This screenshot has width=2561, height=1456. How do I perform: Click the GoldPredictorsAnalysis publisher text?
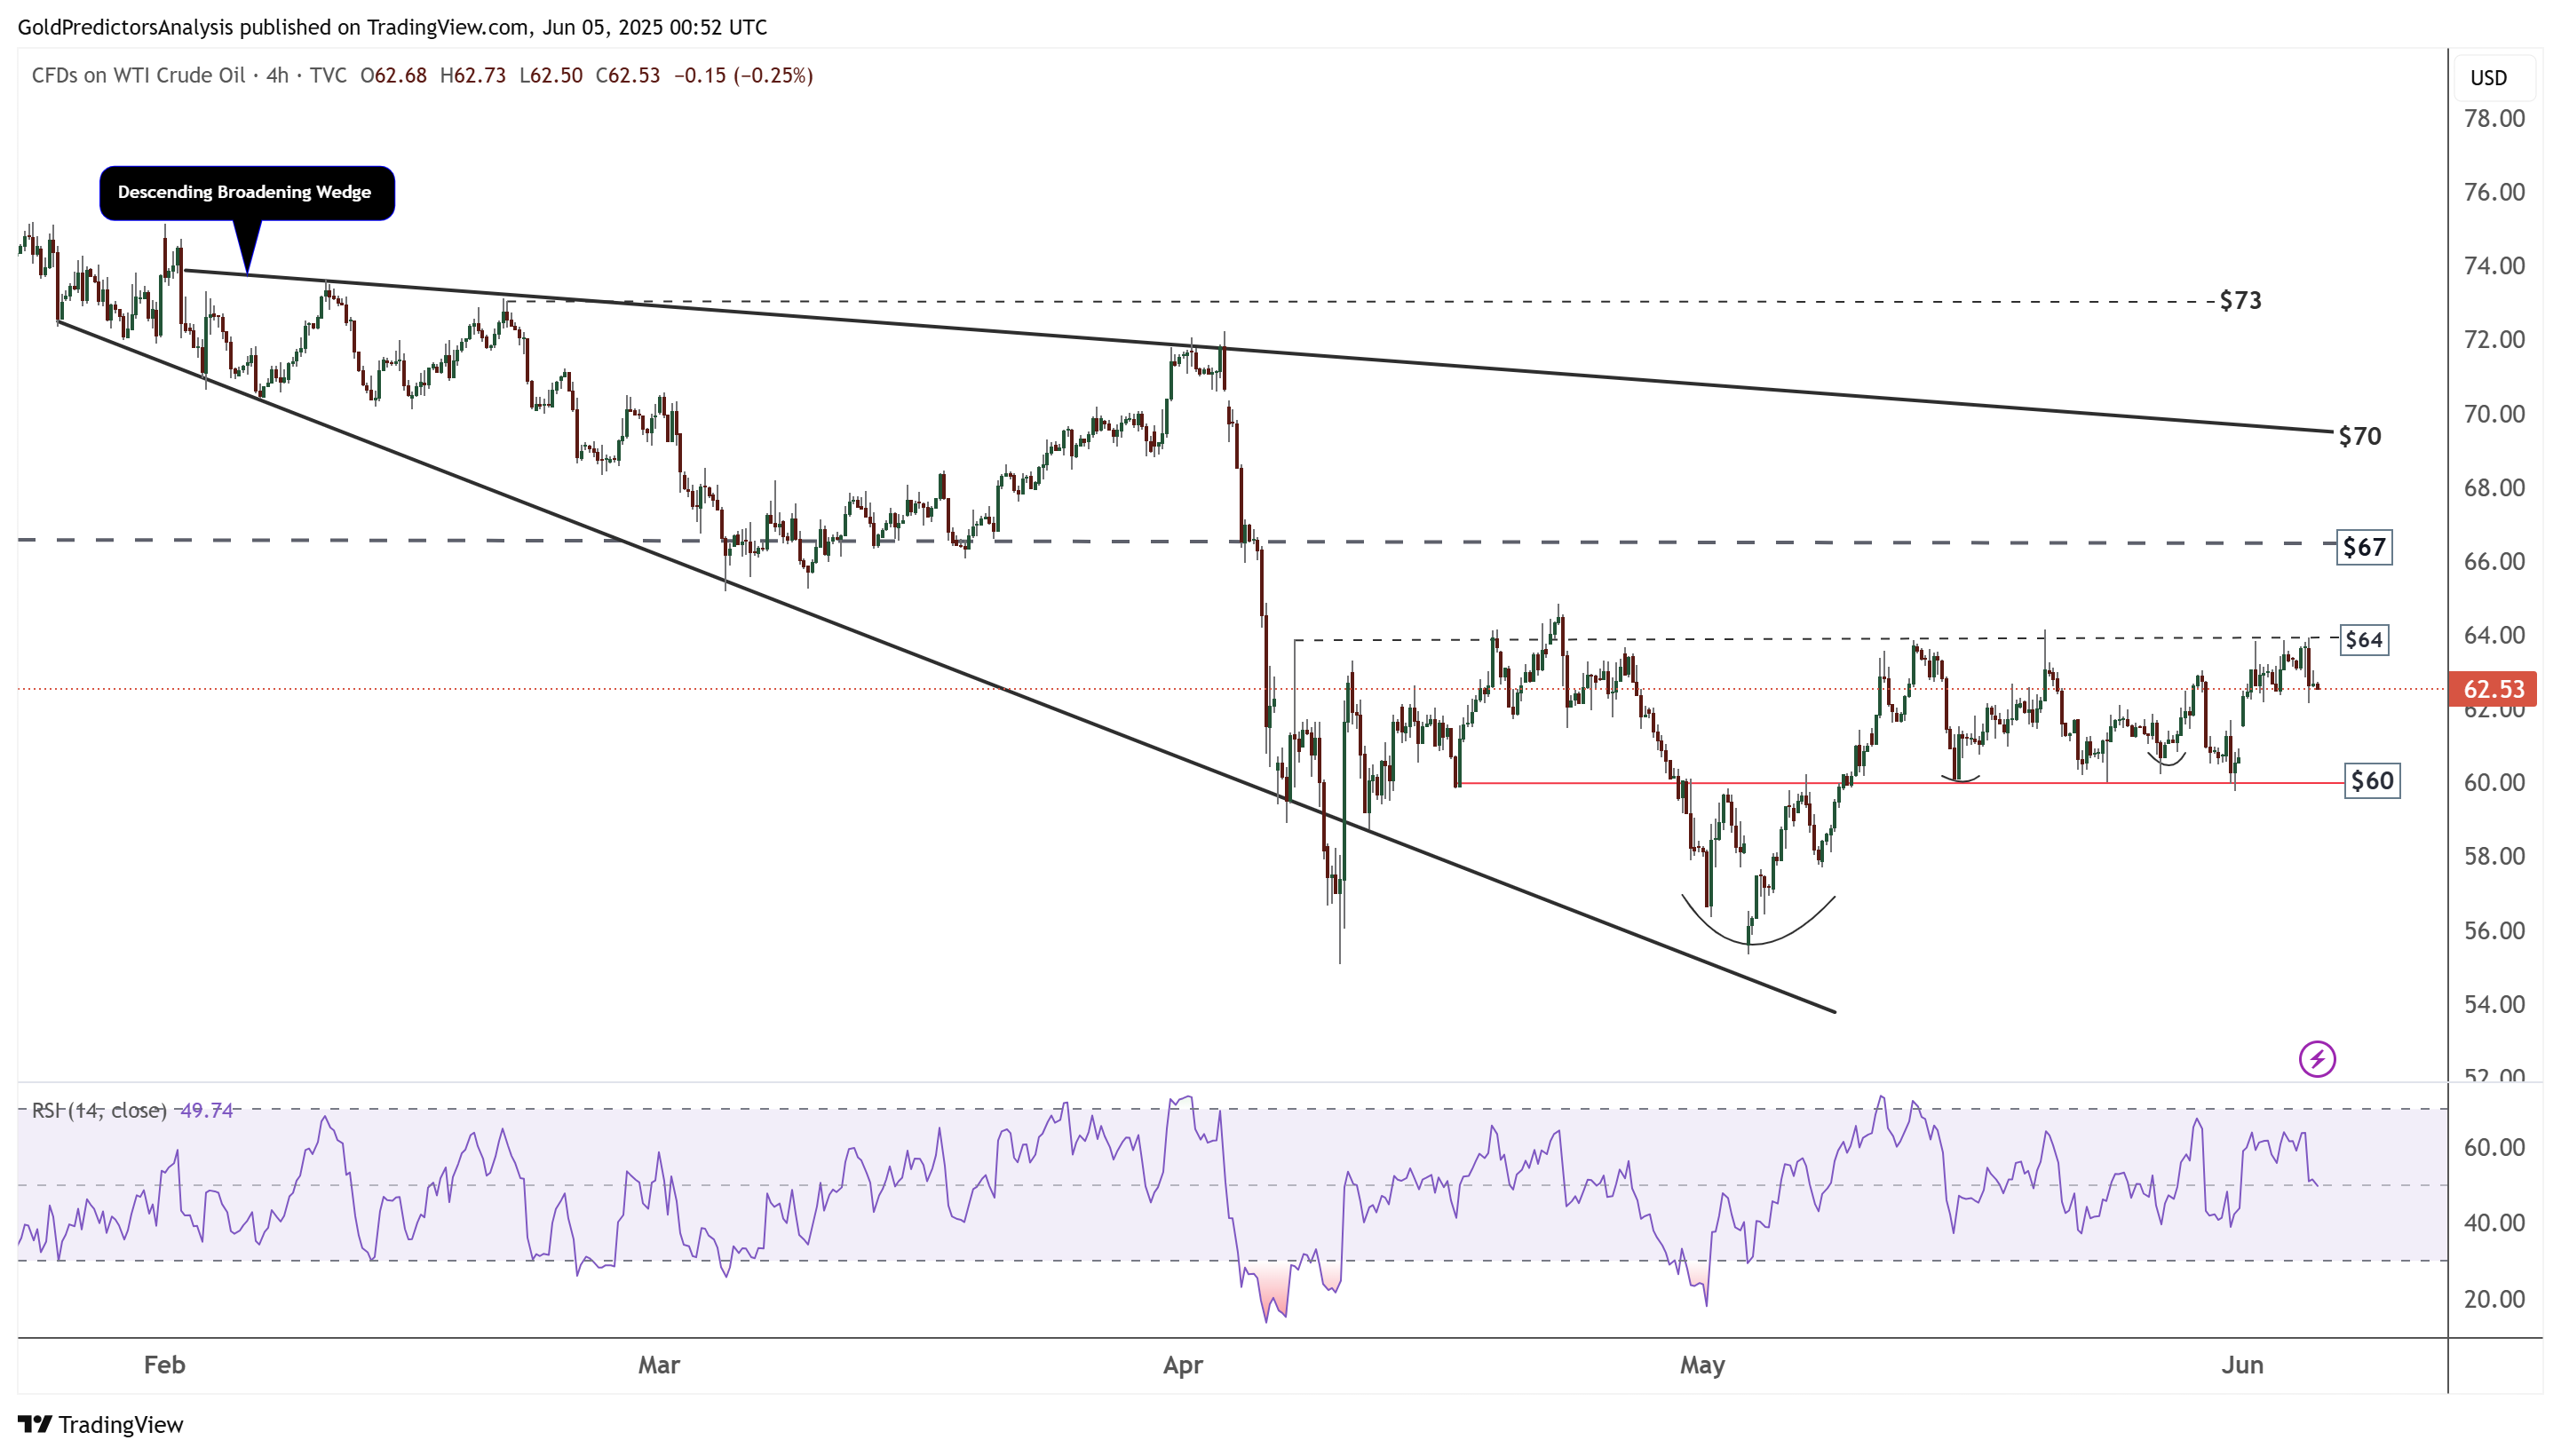click(x=126, y=27)
